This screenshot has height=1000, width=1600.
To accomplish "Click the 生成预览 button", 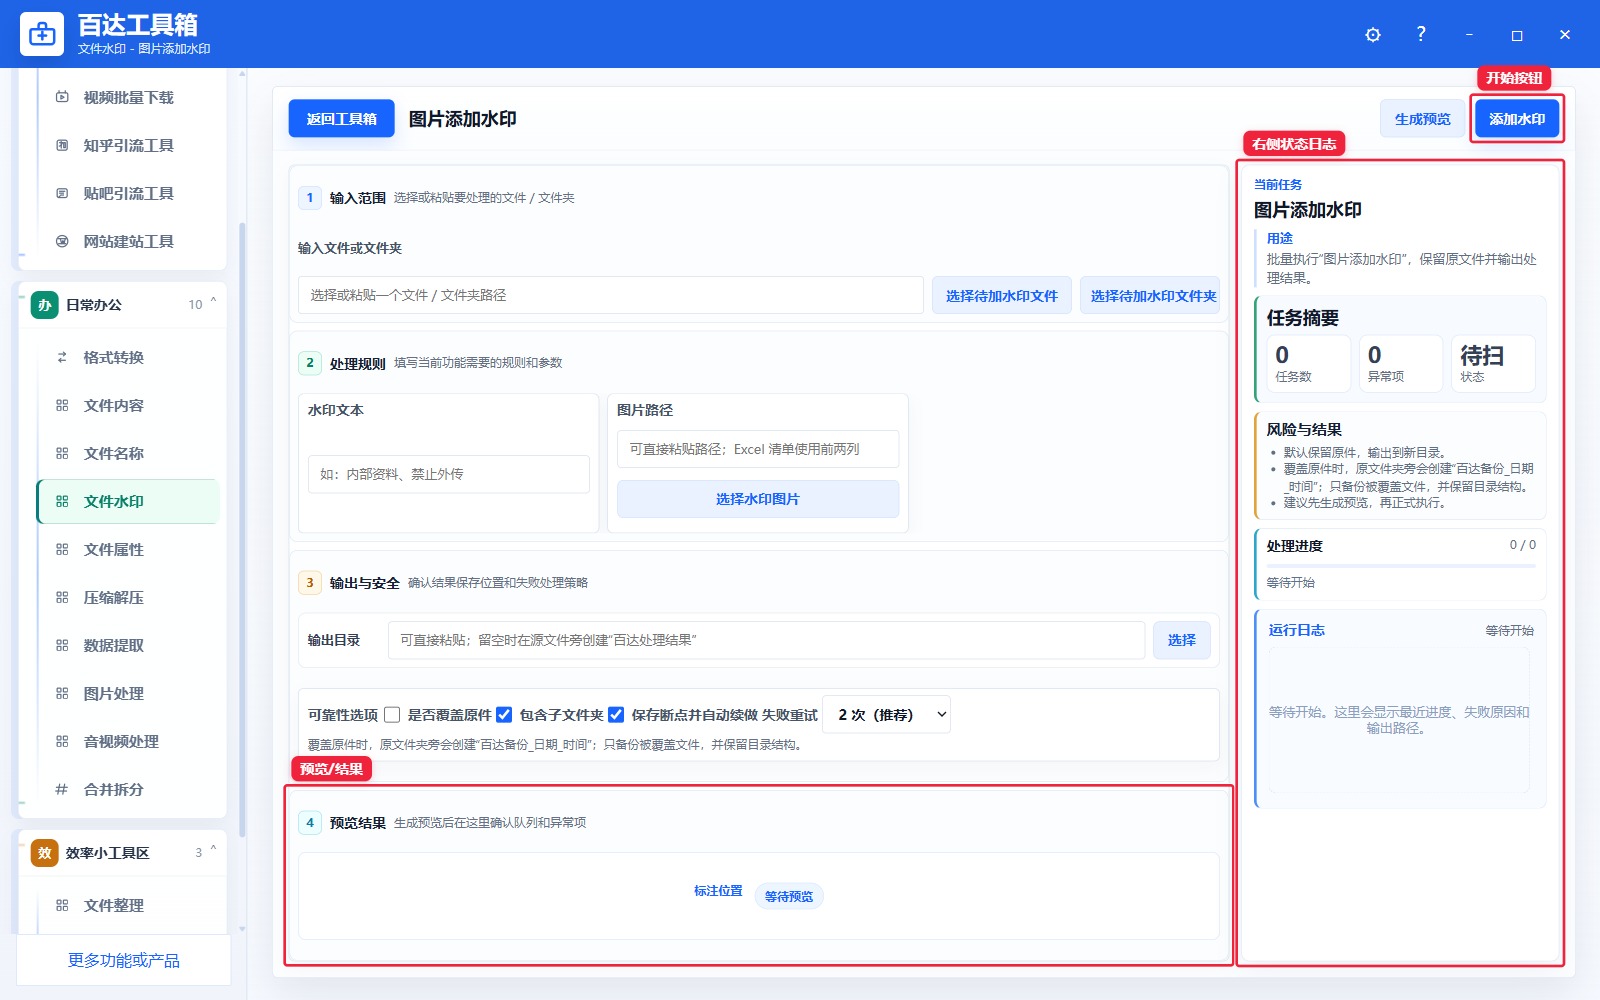I will (1423, 119).
